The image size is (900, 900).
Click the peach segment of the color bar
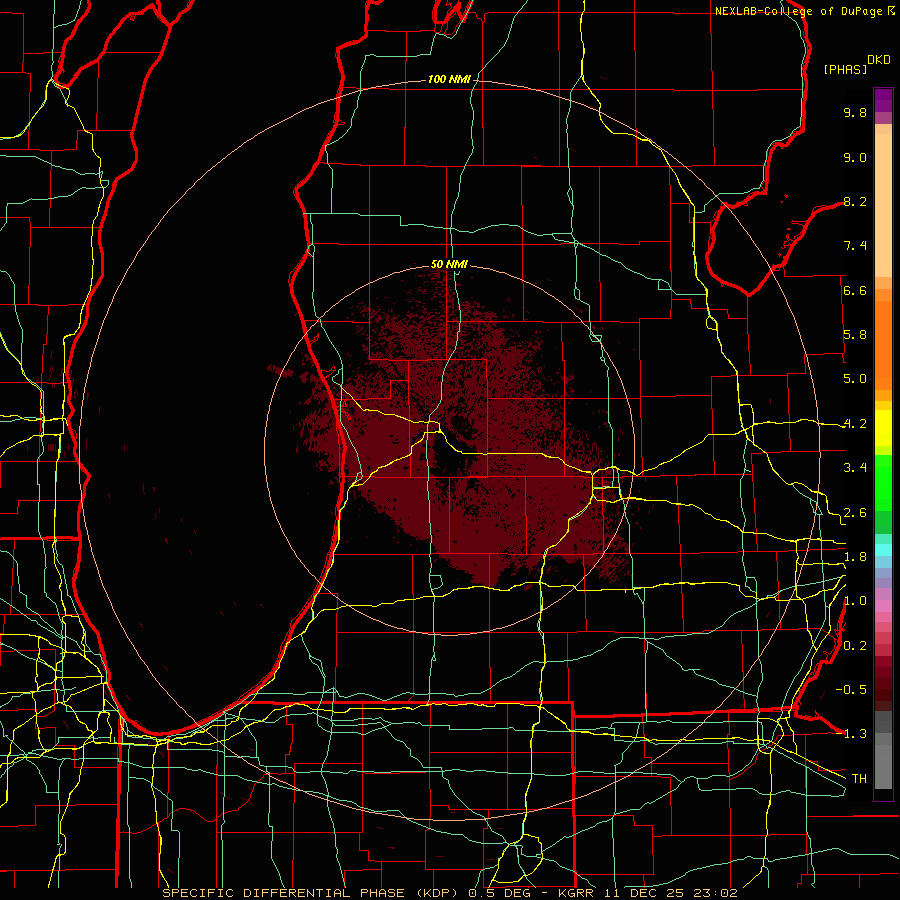883,205
